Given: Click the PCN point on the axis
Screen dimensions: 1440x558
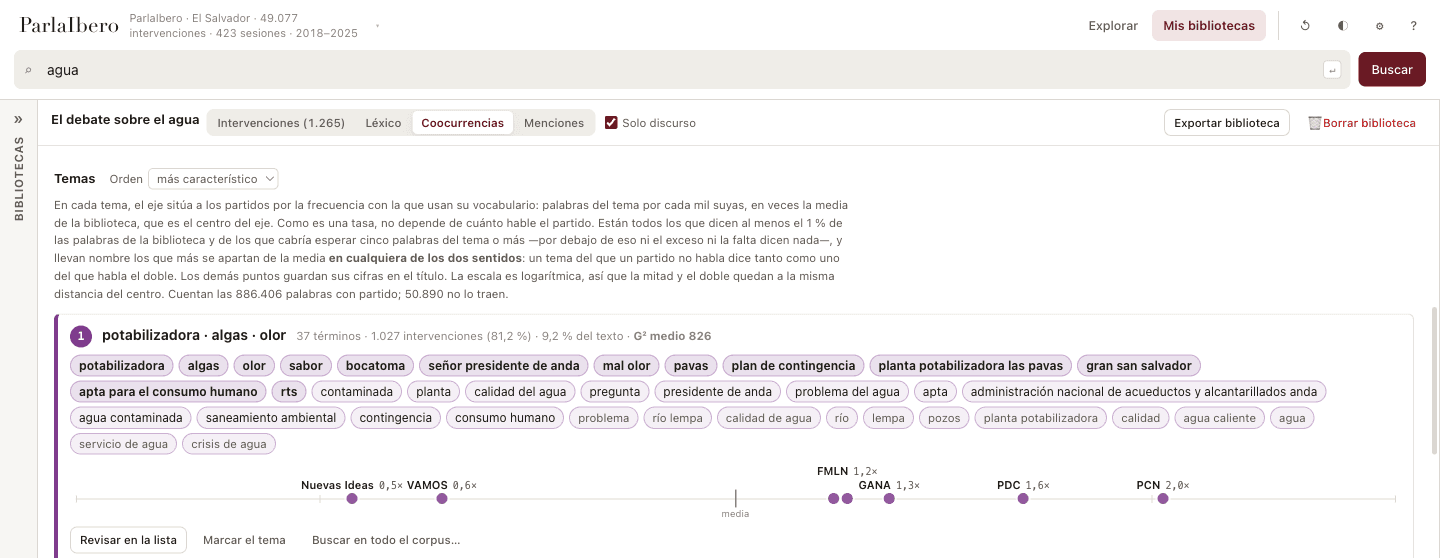Looking at the screenshot, I should (x=1163, y=499).
